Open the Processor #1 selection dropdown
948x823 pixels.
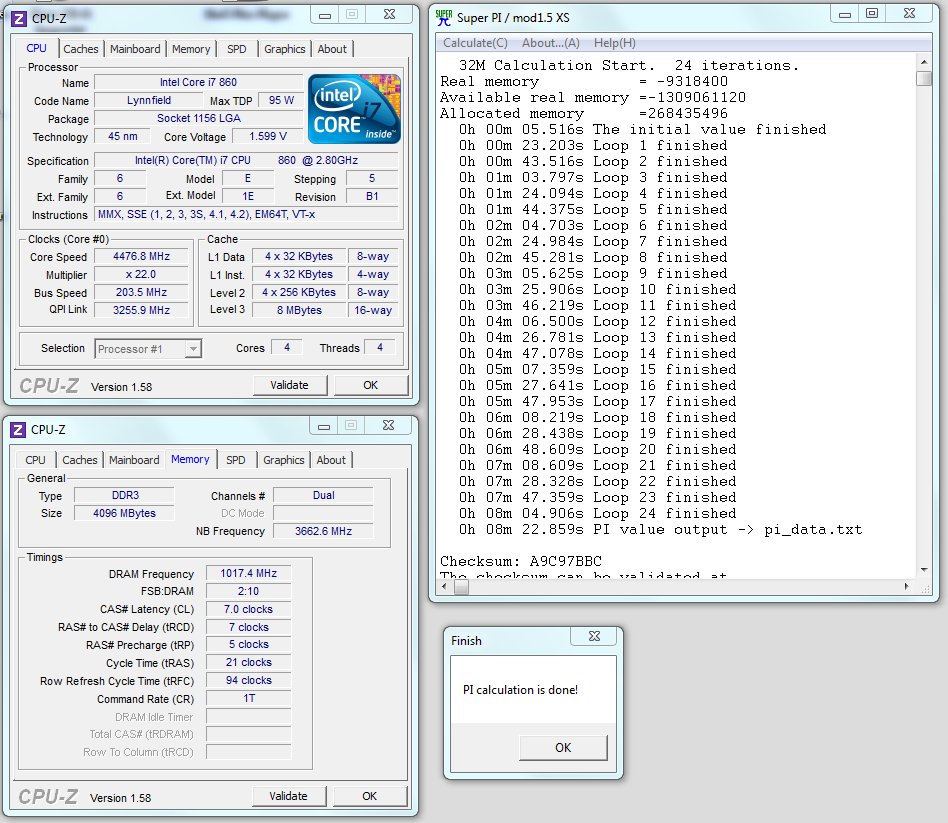tap(193, 349)
